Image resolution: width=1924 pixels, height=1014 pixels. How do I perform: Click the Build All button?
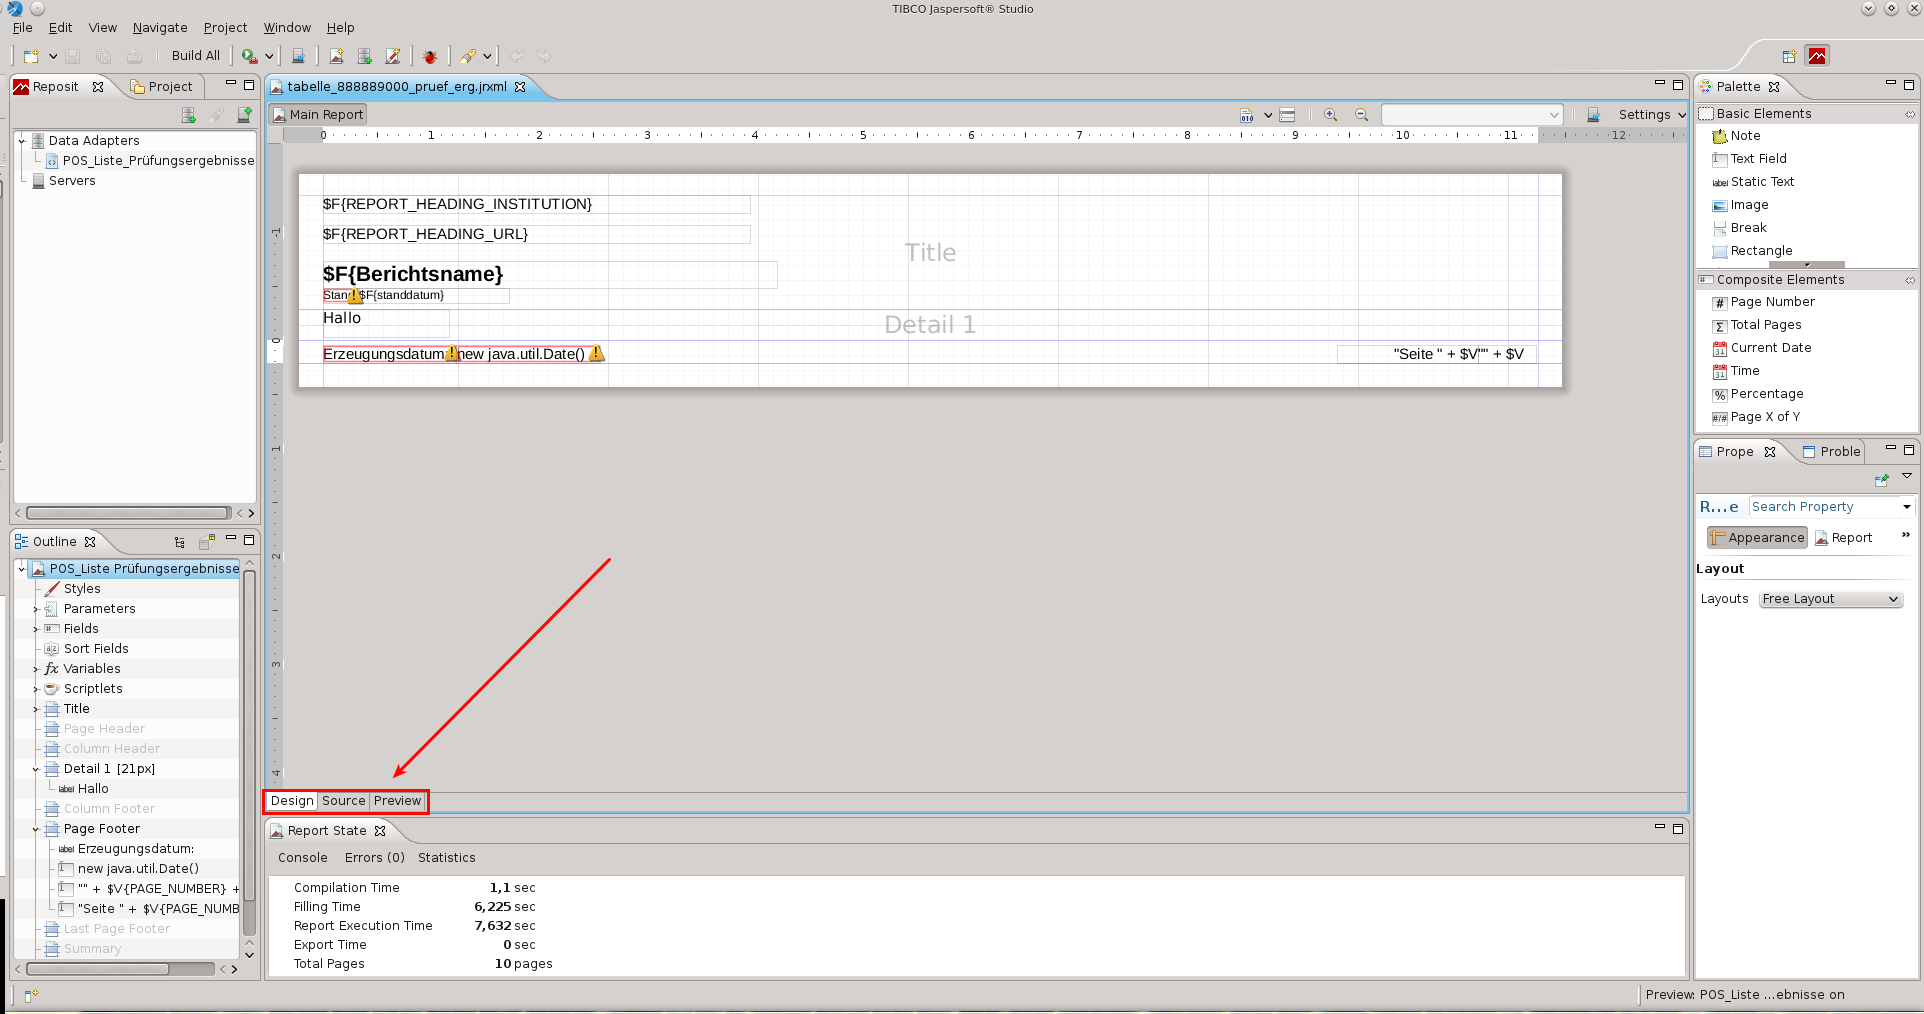pos(195,56)
